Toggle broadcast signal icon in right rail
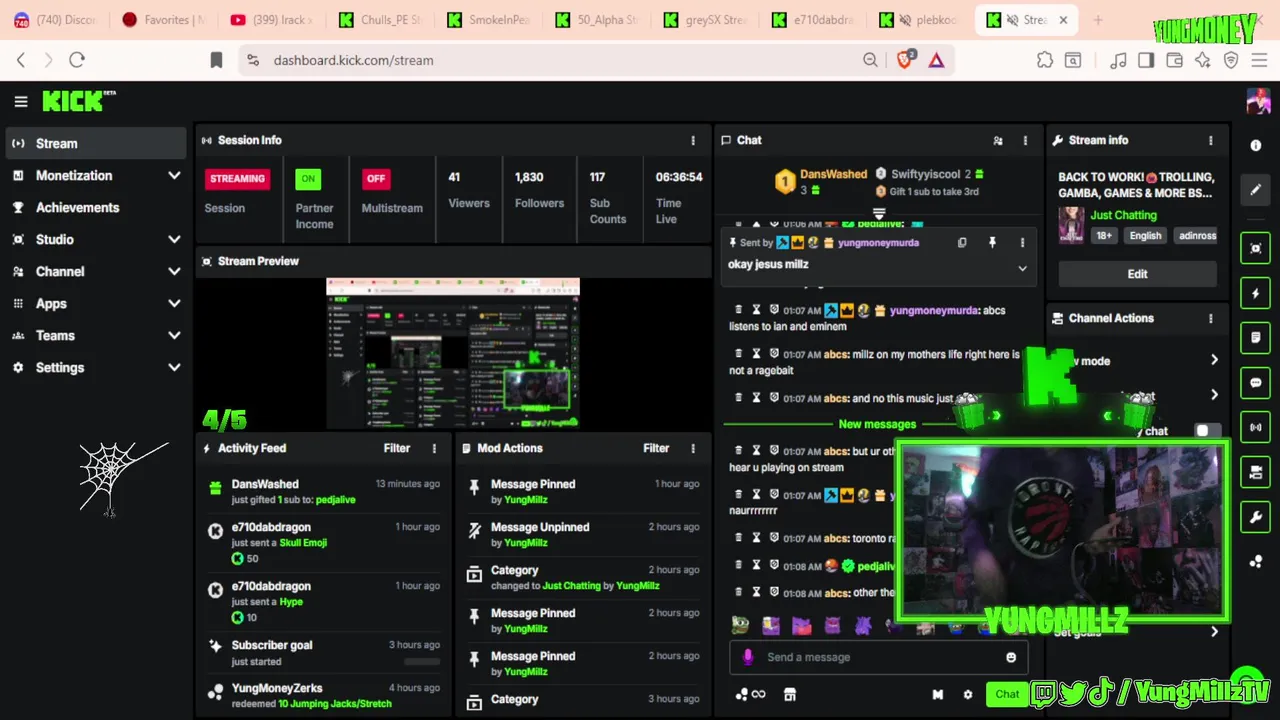This screenshot has height=720, width=1280. (1256, 427)
